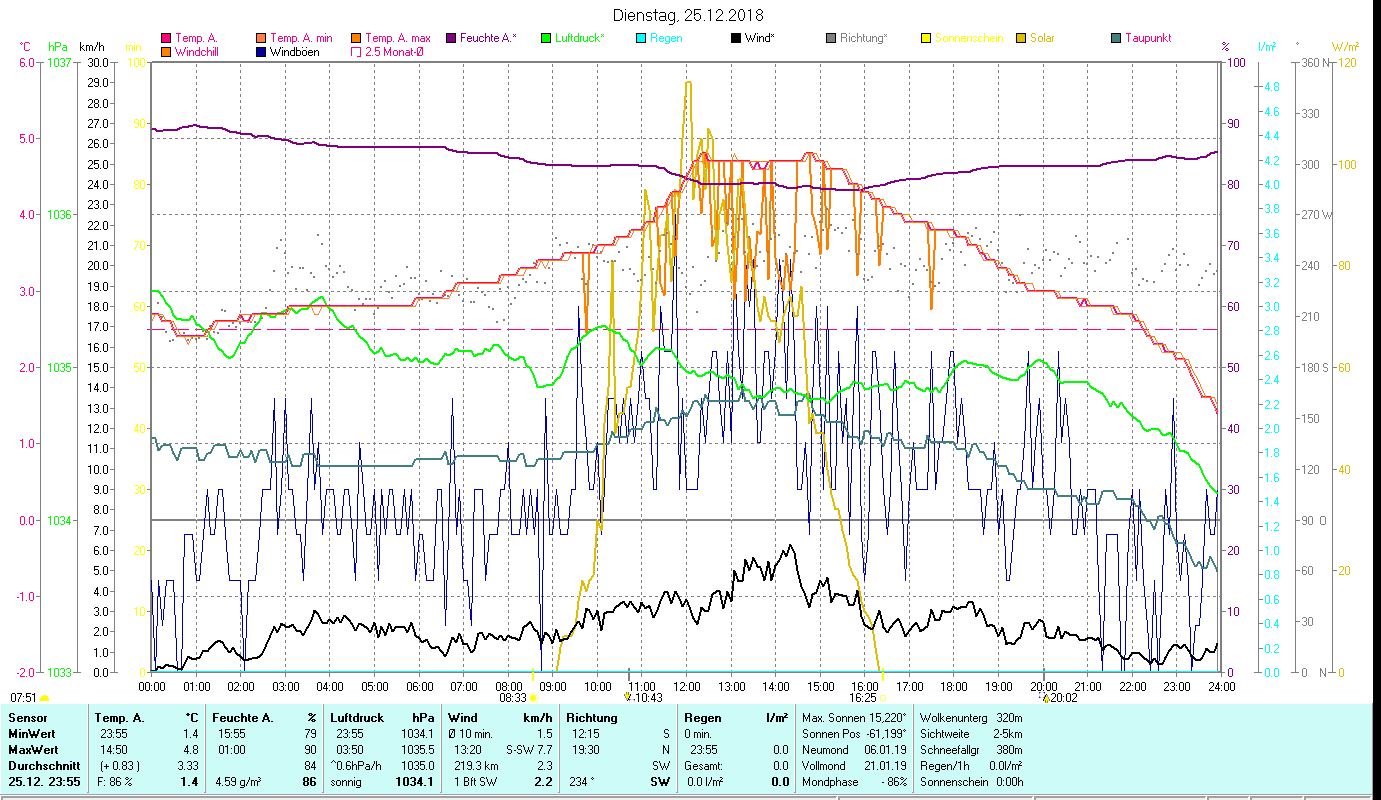Click the Taupunkt legend square
This screenshot has width=1381, height=800.
coord(1116,39)
